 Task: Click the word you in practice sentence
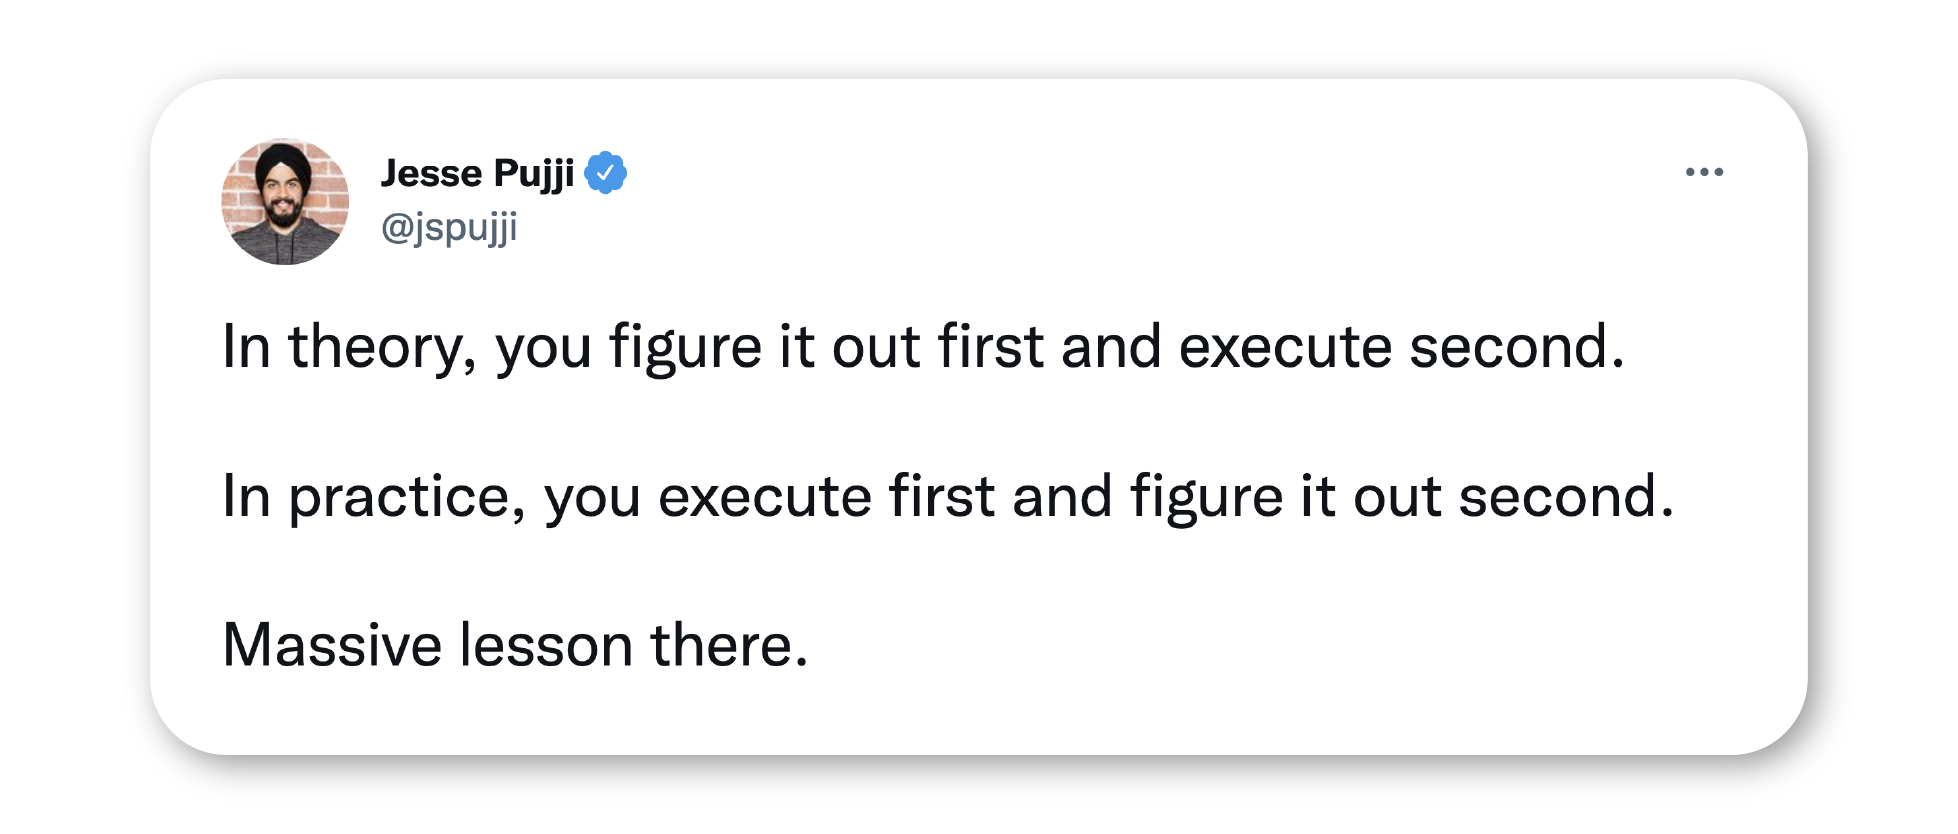coord(592,501)
